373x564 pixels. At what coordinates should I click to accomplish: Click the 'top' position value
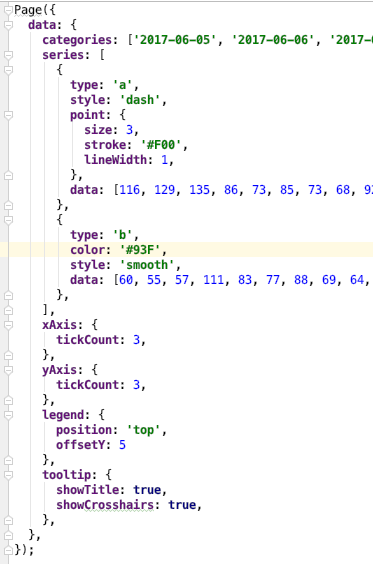(144, 430)
